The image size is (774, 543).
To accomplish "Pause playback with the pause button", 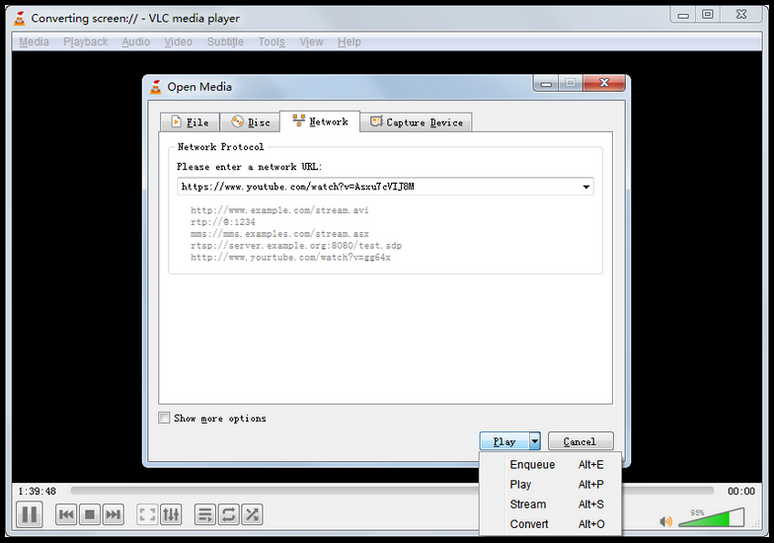I will [29, 515].
